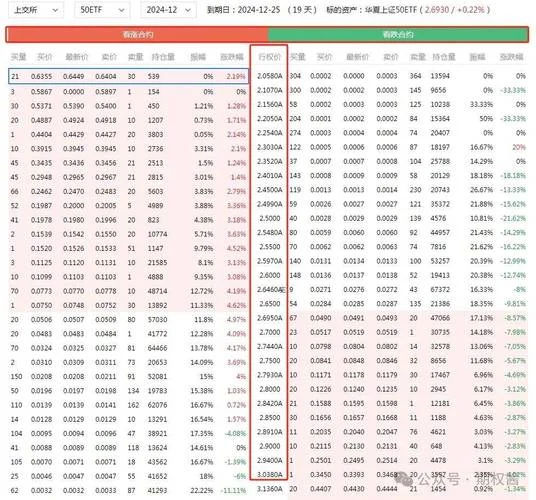Expand the 50ETF underlying dropdown
The height and width of the screenshot is (500, 536).
[x=102, y=10]
